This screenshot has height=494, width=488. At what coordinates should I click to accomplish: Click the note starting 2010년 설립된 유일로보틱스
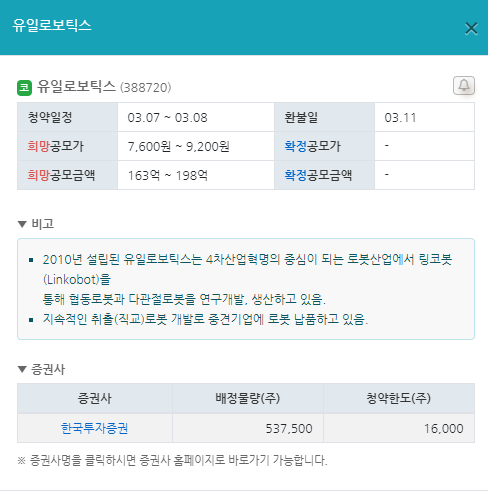pos(247,279)
